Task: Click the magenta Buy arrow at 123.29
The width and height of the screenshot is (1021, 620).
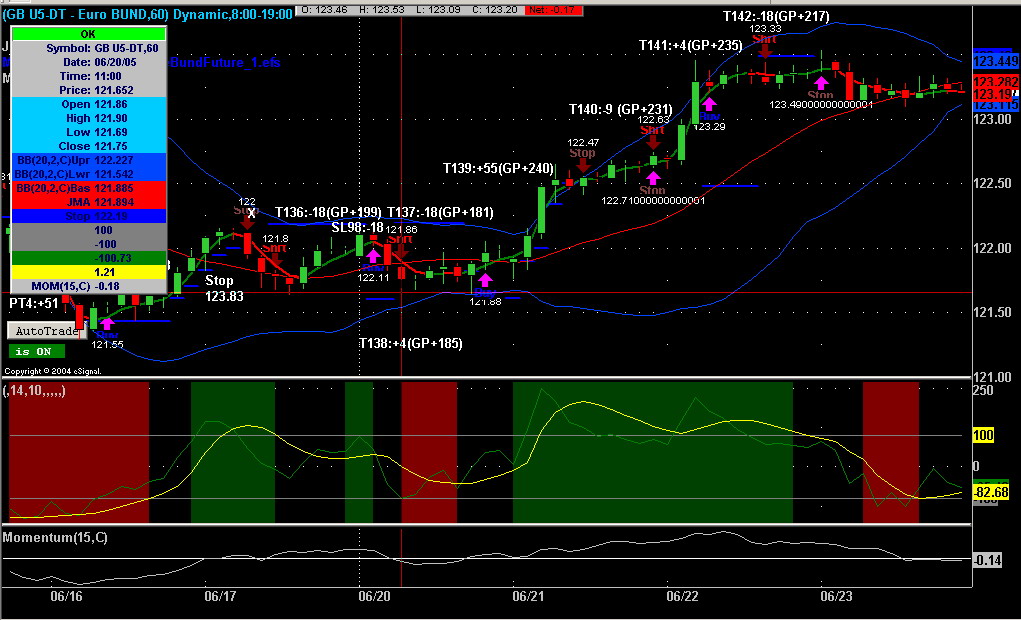Action: click(709, 104)
